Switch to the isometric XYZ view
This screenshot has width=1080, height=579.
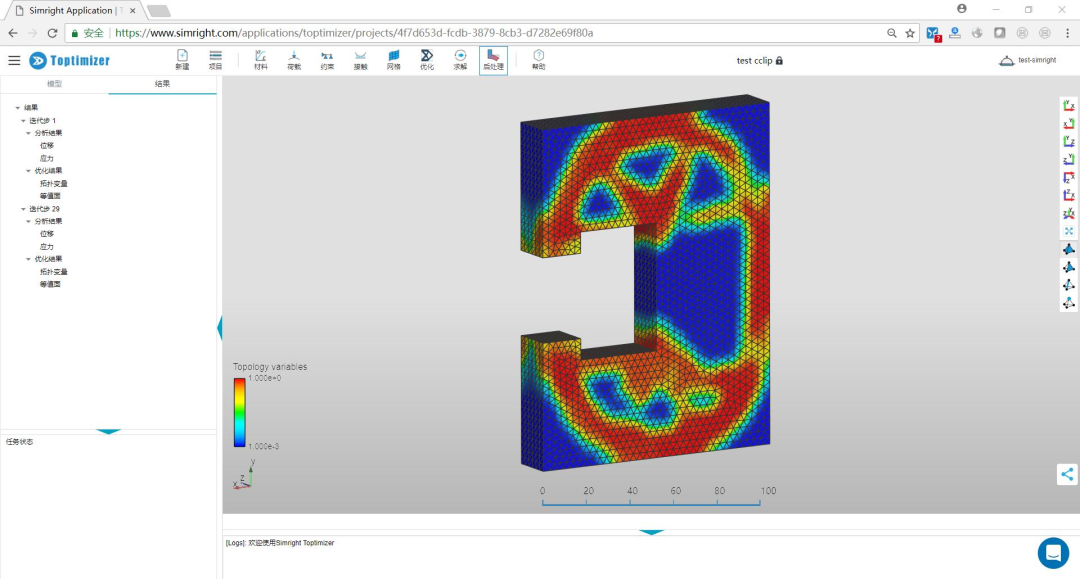coord(1068,213)
